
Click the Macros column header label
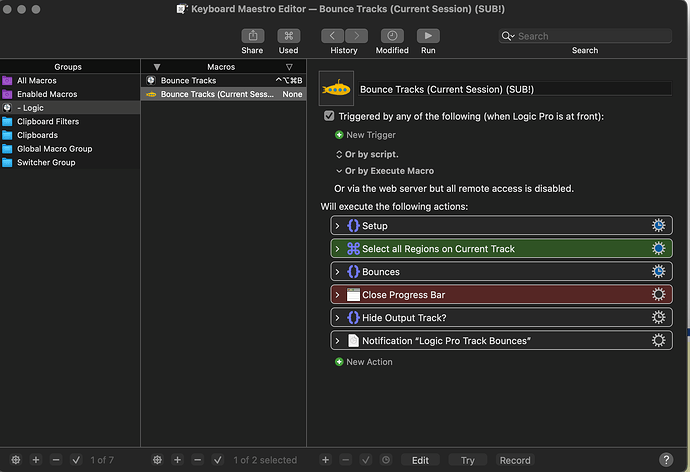coord(221,67)
